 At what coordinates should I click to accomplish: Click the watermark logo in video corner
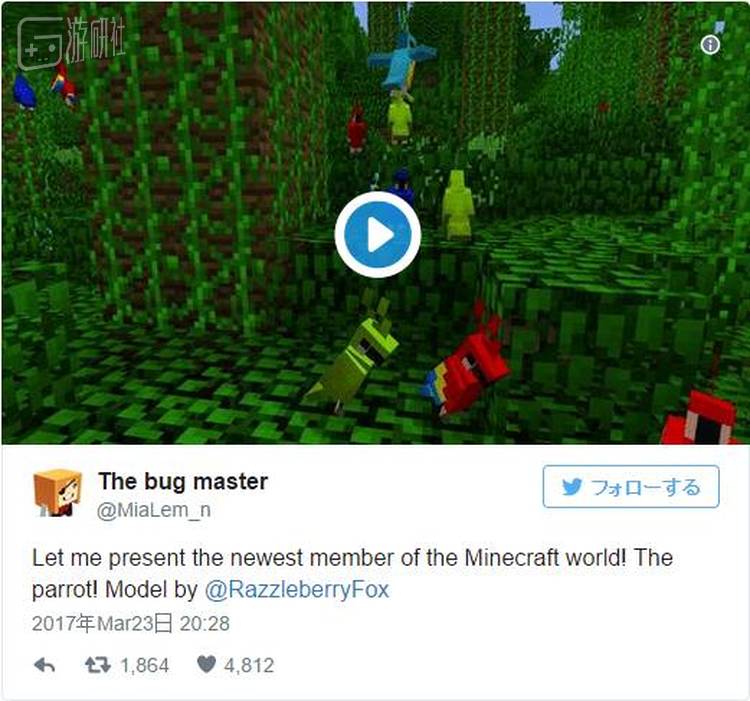(x=71, y=43)
